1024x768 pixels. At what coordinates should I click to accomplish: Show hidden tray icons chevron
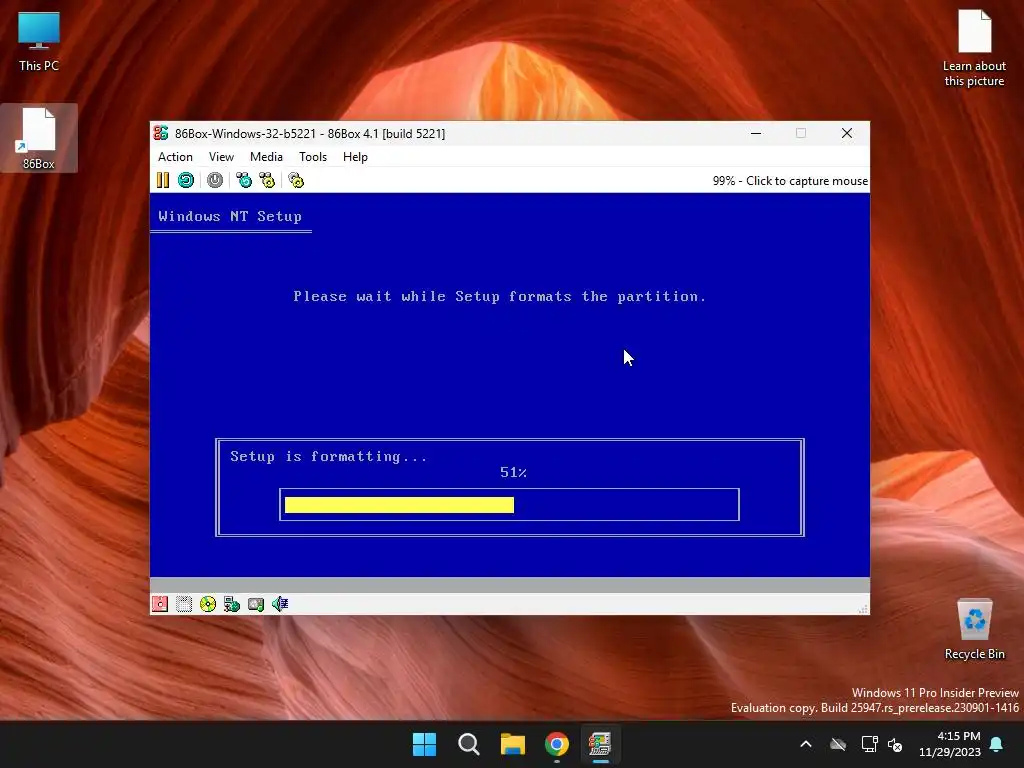[806, 744]
